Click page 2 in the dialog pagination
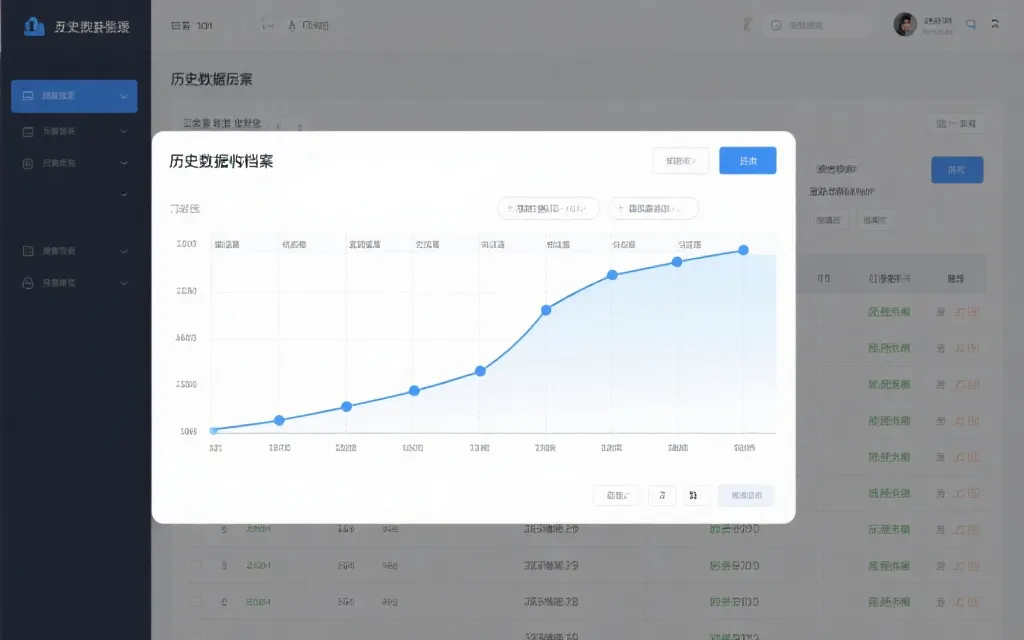The width and height of the screenshot is (1024, 640). [696, 495]
